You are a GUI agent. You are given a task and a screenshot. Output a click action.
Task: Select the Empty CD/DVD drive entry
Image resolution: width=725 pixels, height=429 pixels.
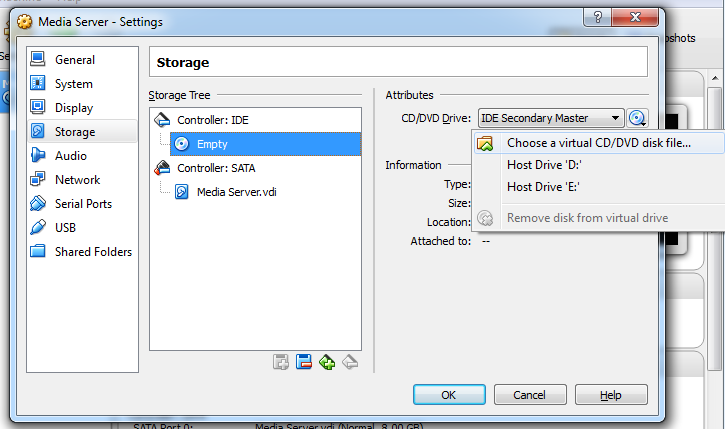[265, 144]
